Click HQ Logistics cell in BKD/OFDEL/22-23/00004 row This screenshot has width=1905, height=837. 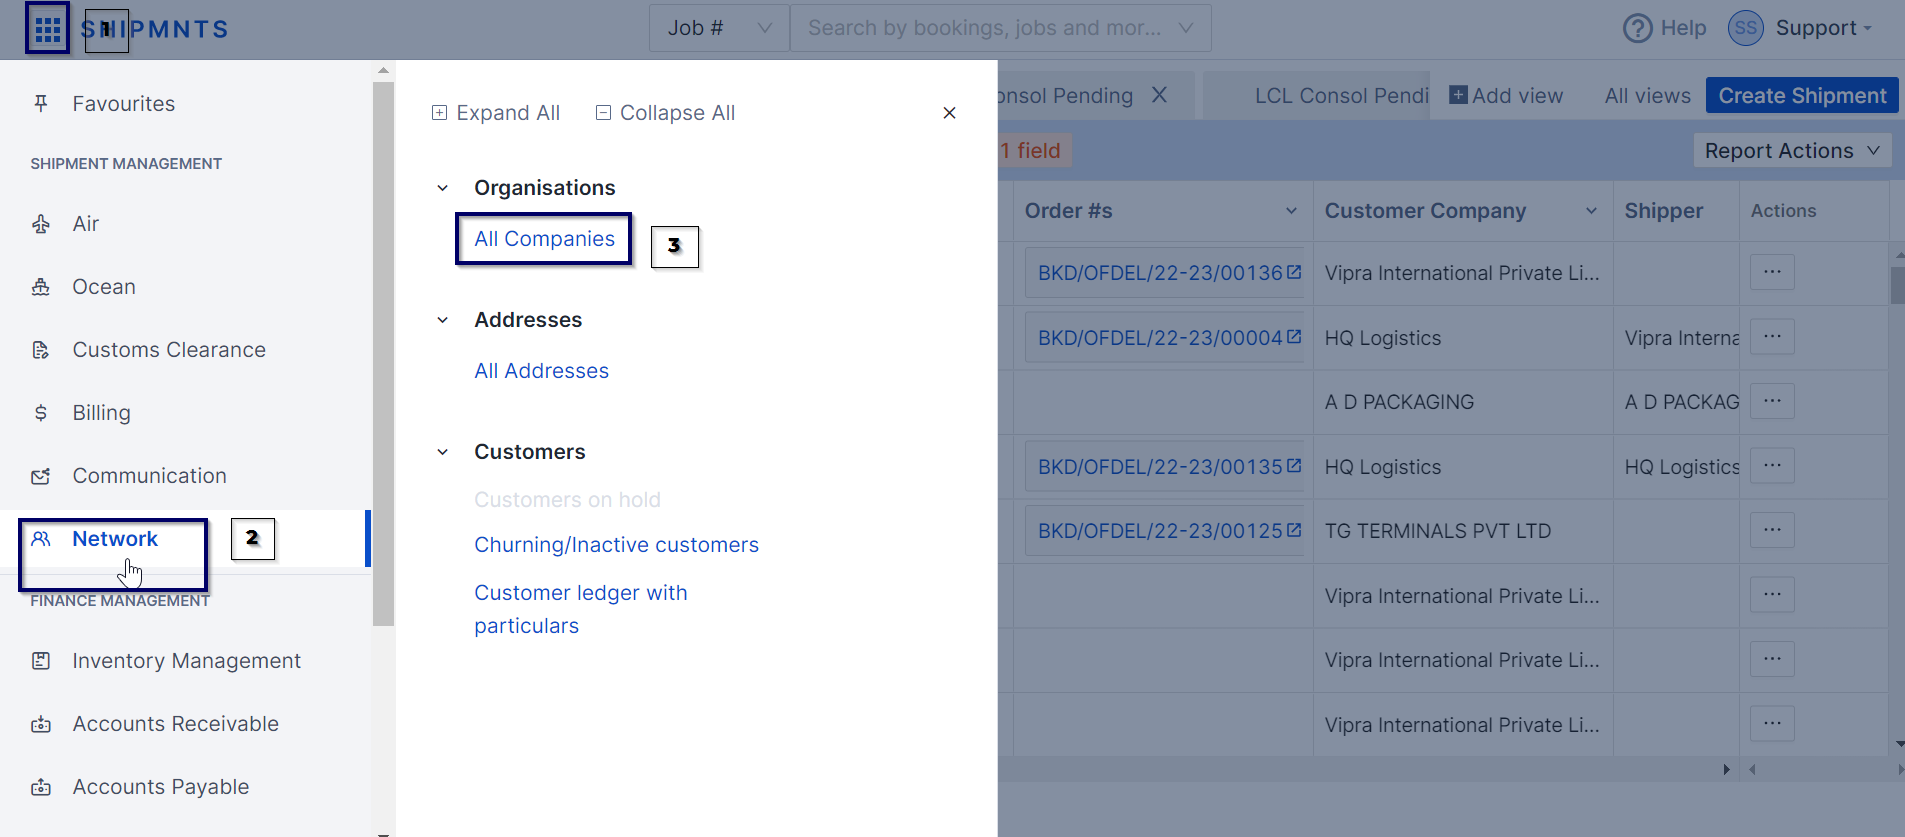coord(1382,338)
